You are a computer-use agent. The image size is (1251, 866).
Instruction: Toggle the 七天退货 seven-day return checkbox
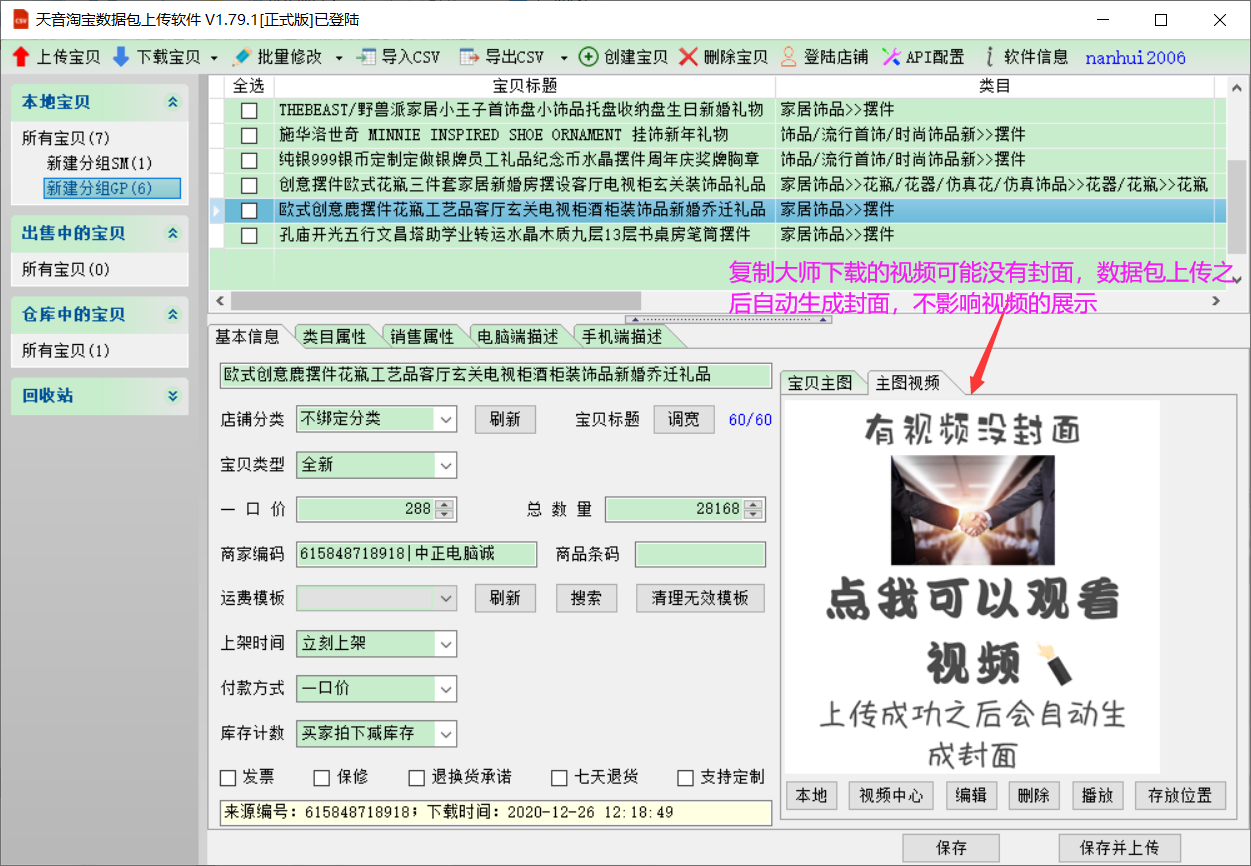pyautogui.click(x=560, y=778)
